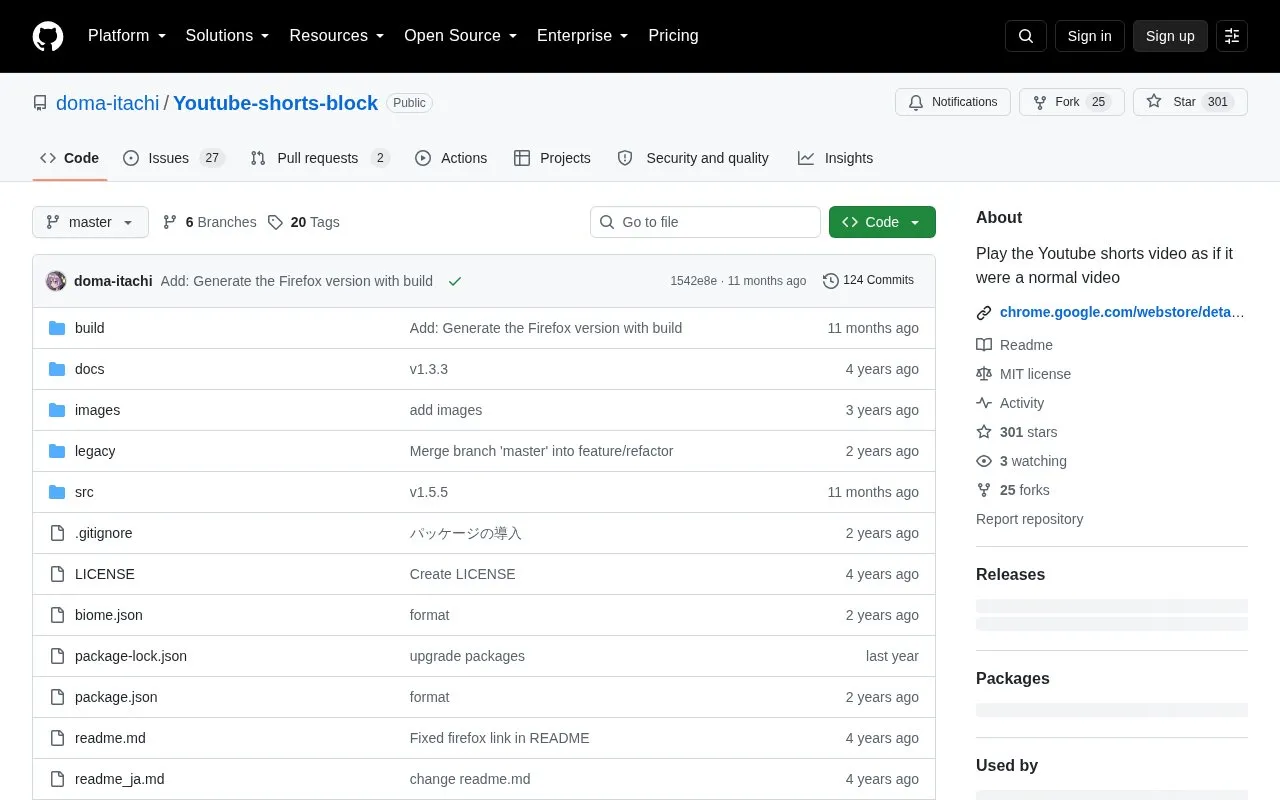The image size is (1280, 800).
Task: Star the repository
Action: click(x=1190, y=102)
